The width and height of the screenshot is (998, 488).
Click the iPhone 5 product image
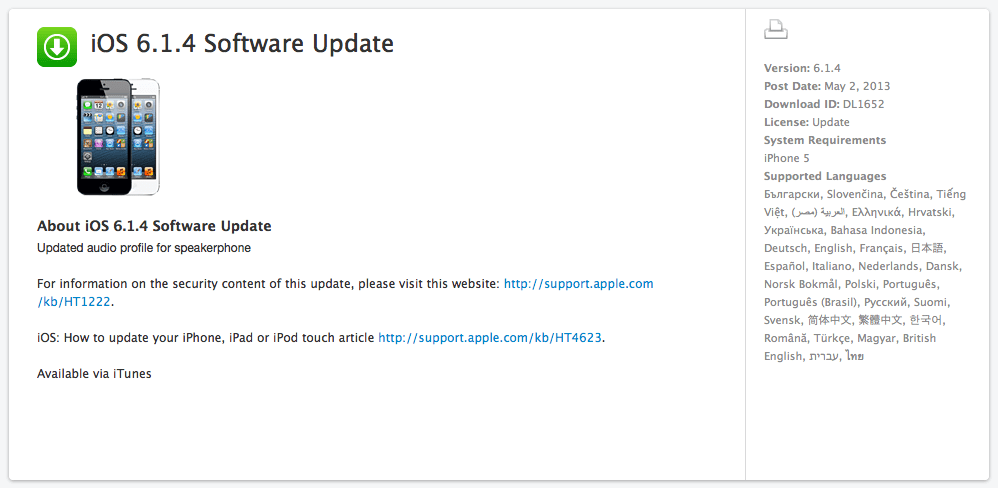[x=118, y=136]
